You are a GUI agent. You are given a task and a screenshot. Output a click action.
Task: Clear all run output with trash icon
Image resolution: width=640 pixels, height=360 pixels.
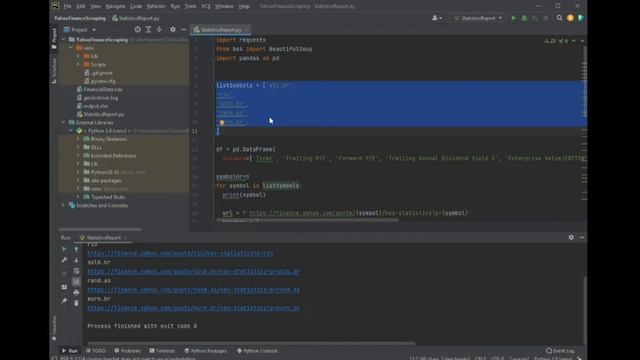tap(76, 303)
